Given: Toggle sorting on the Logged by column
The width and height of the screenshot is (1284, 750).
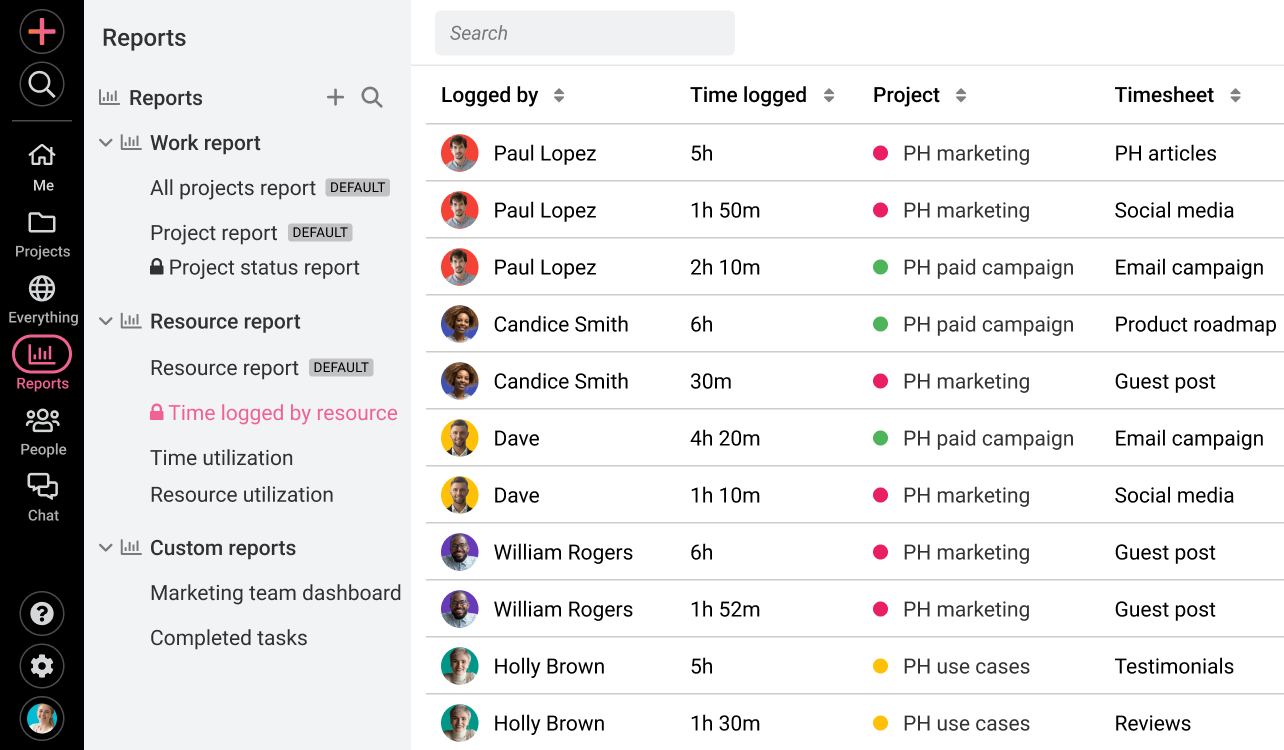Looking at the screenshot, I should [x=560, y=95].
